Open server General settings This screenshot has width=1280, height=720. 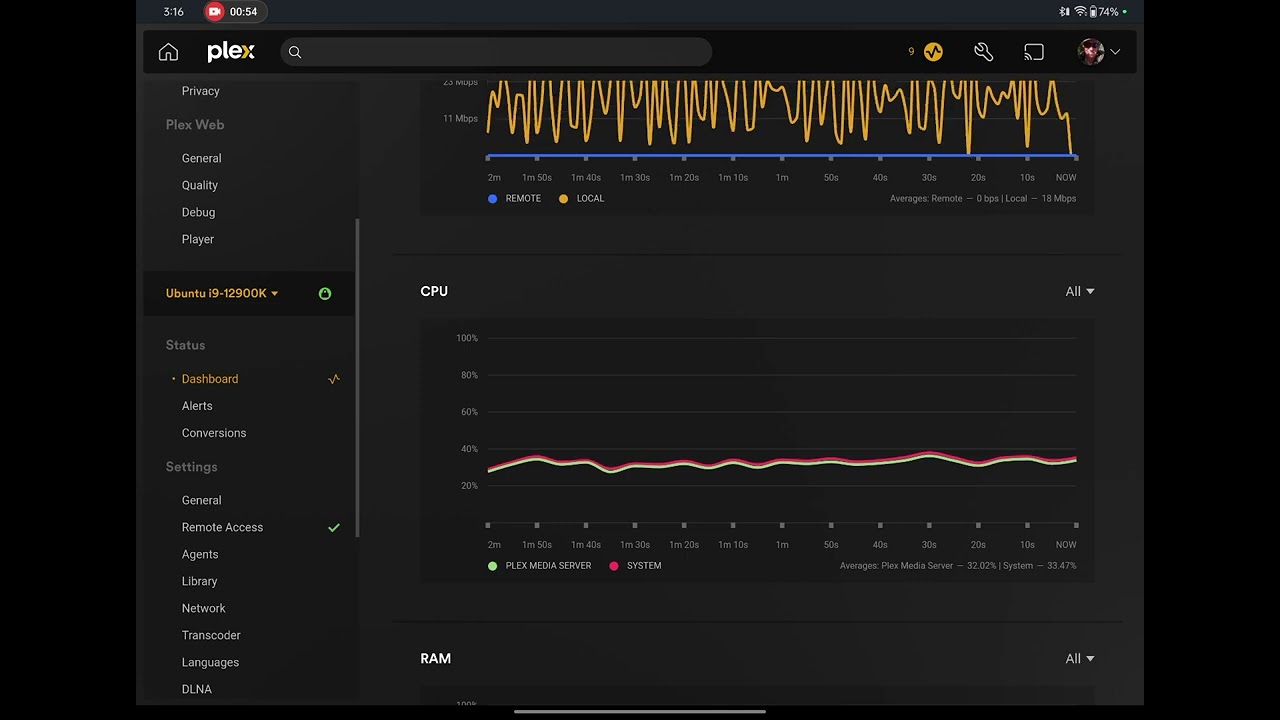[x=202, y=500]
